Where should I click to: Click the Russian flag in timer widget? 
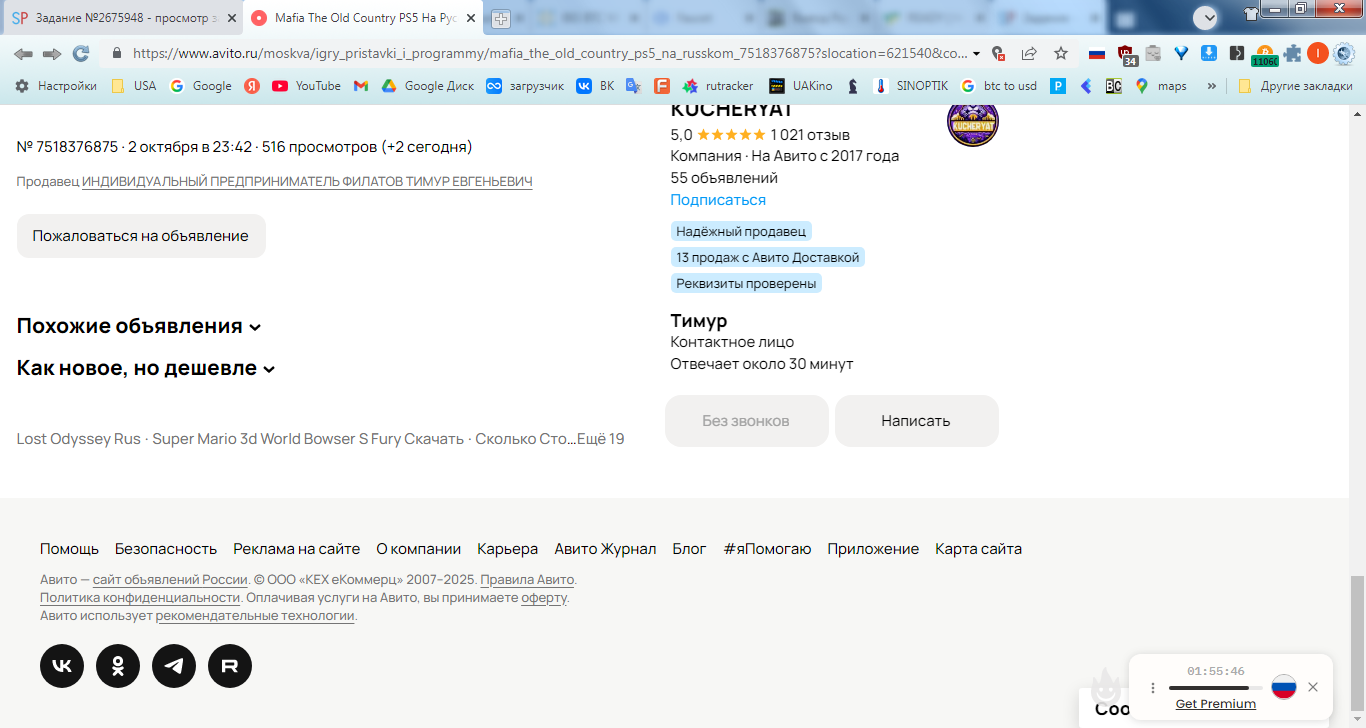(x=1284, y=687)
